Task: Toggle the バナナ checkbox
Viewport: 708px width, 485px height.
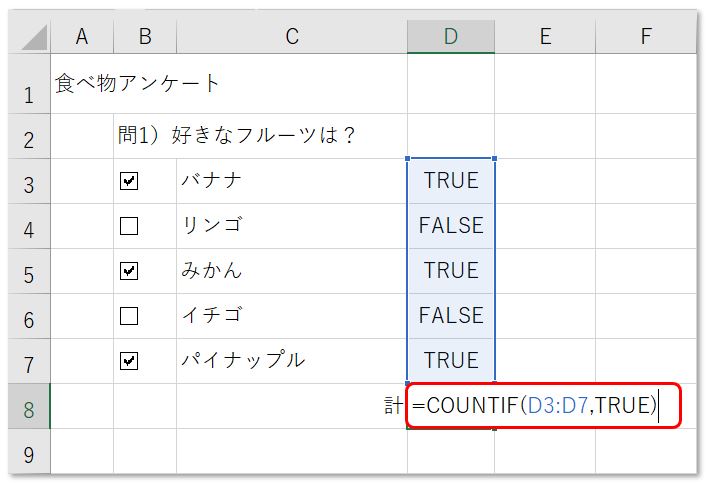Action: pos(128,181)
